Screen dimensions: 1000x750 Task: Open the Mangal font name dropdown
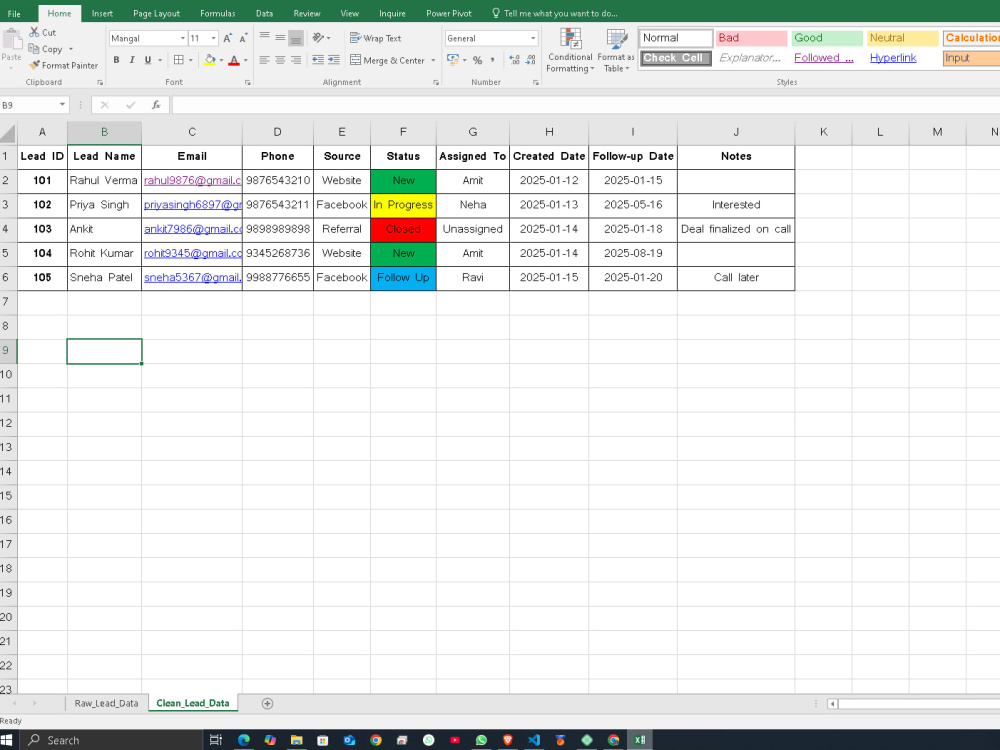click(x=182, y=38)
